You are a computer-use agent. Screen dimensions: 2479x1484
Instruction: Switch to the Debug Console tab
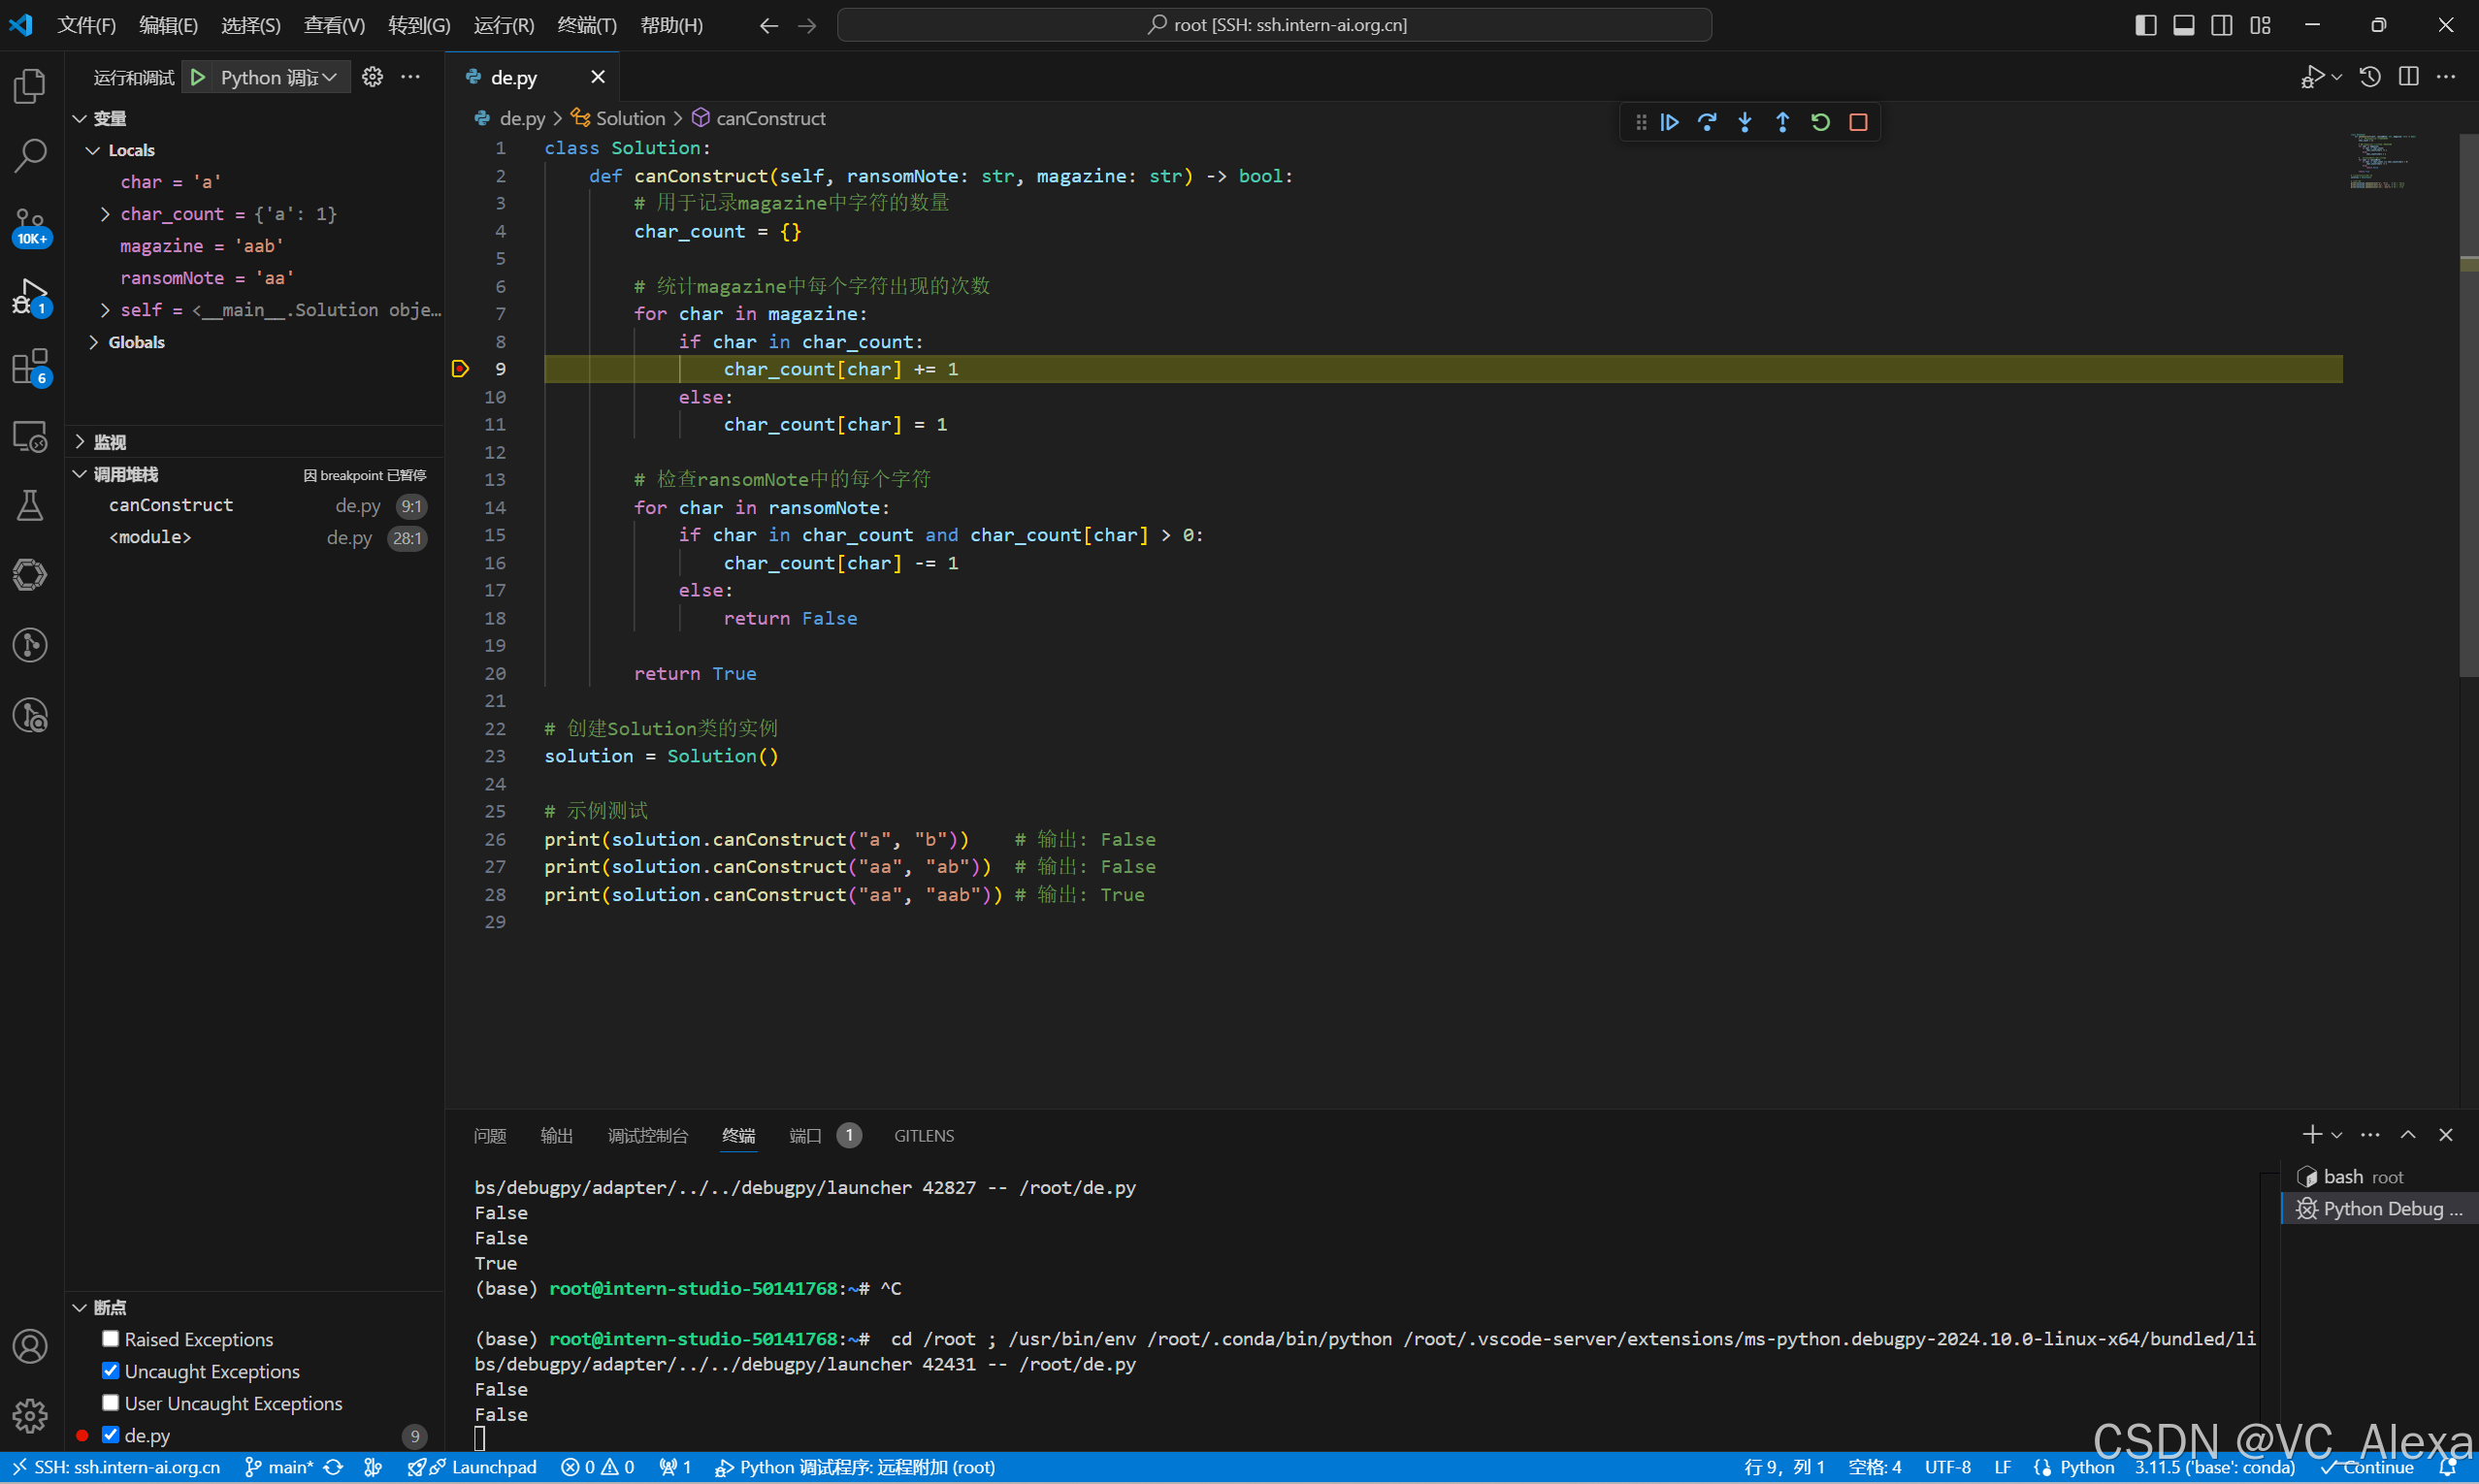648,1135
